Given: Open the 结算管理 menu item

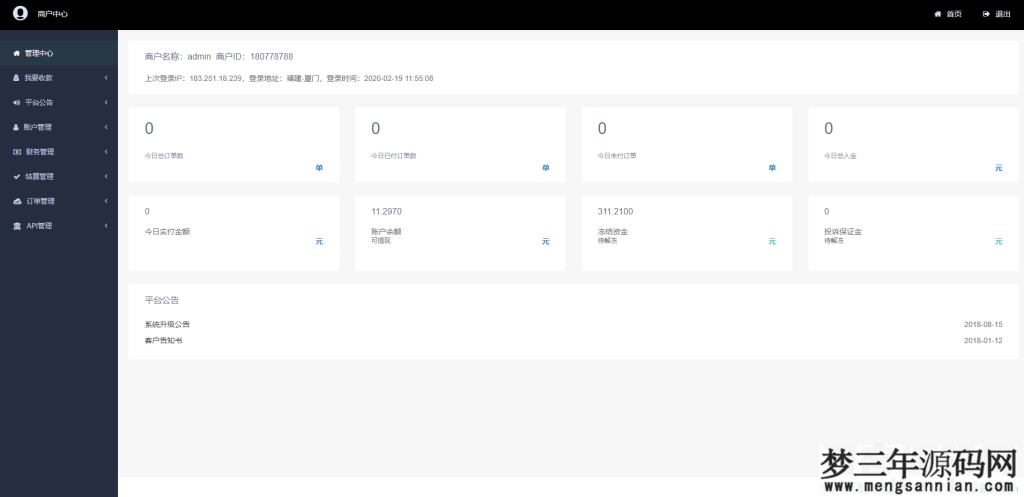Looking at the screenshot, I should (39, 176).
